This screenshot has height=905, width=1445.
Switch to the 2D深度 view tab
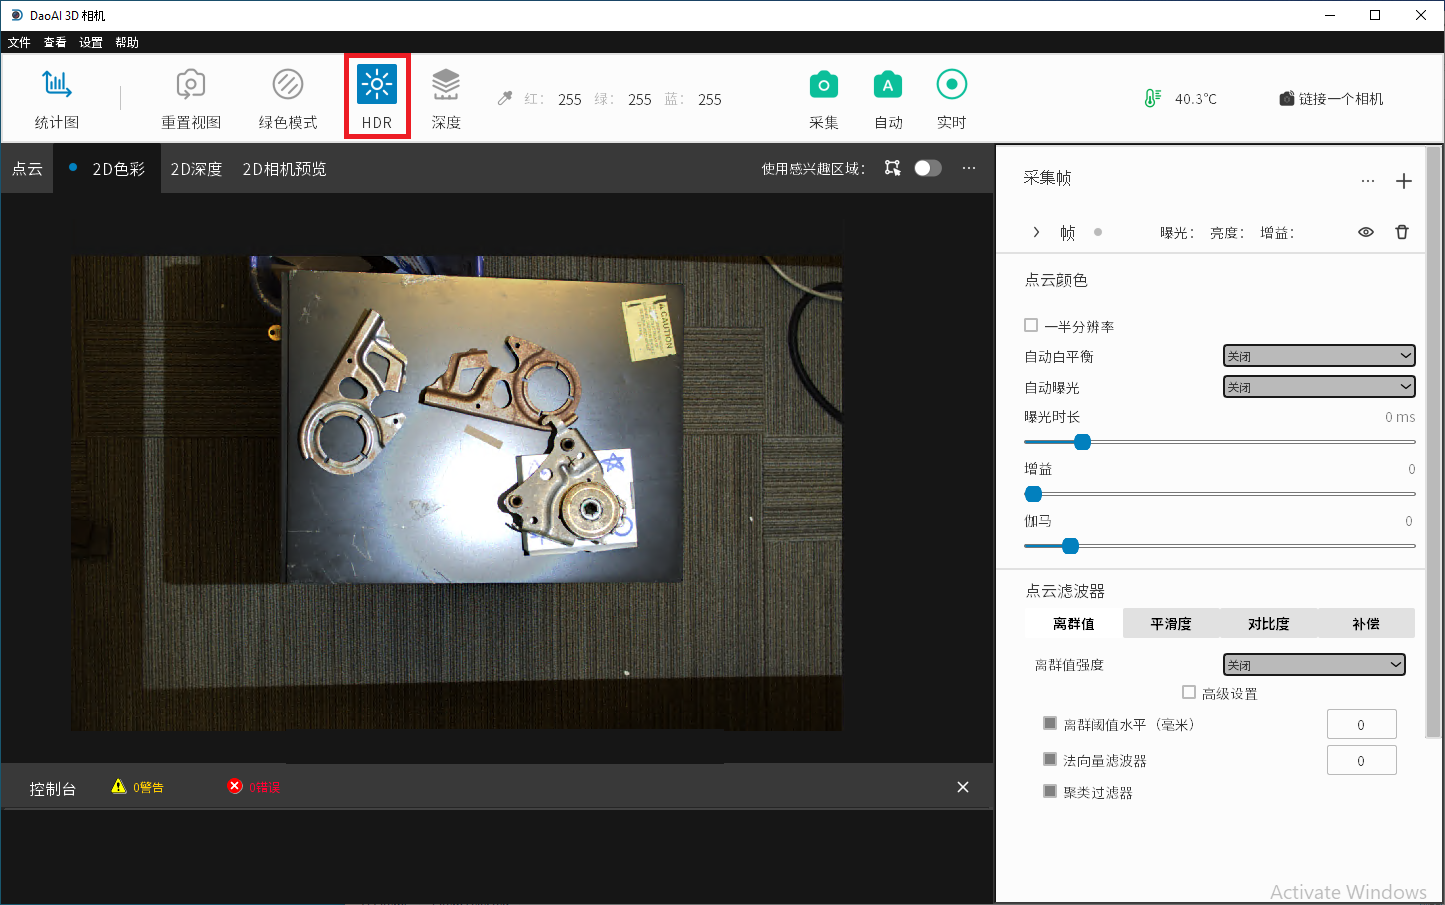click(x=196, y=169)
